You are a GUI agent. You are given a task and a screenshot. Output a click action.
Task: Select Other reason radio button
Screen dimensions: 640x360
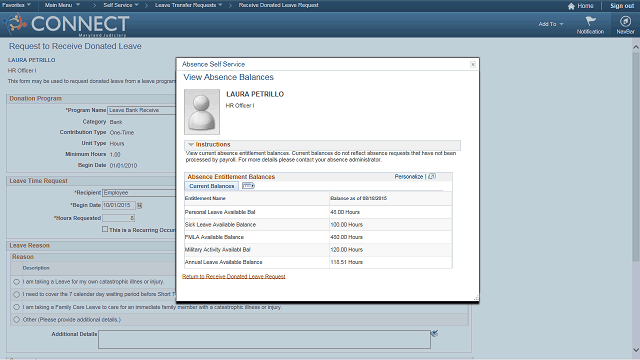[16, 320]
